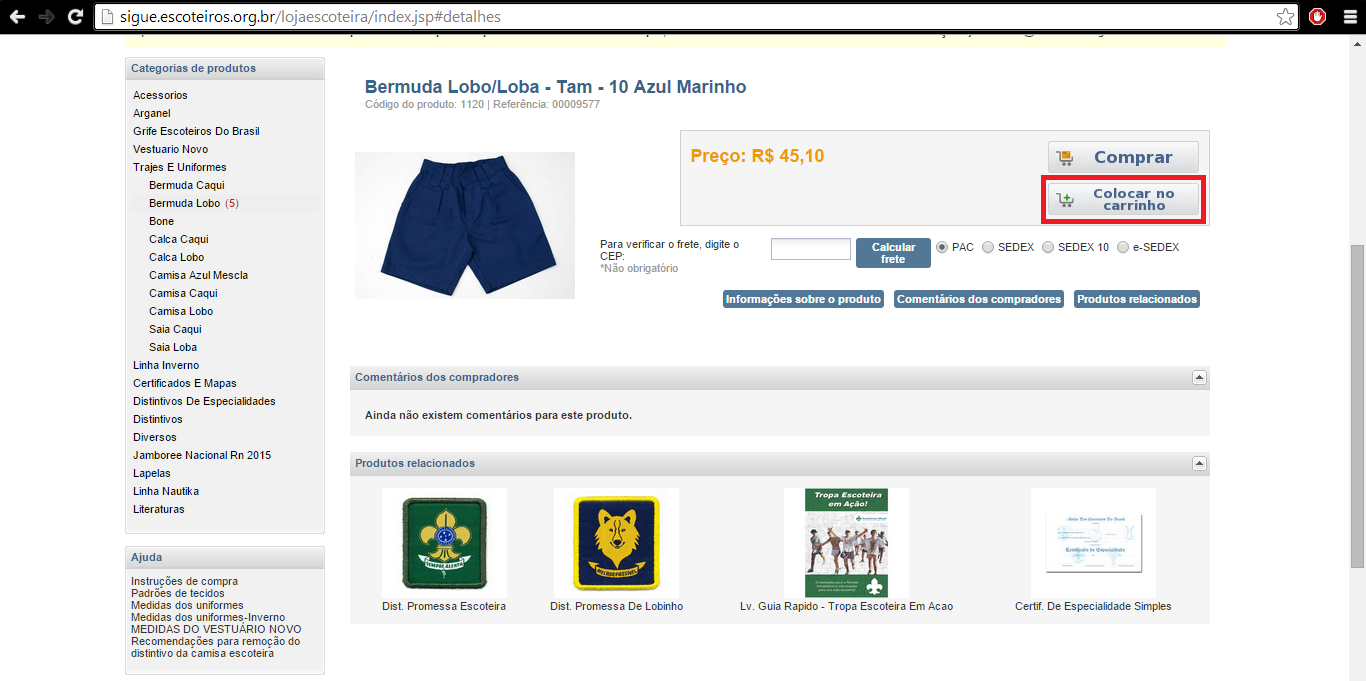Viewport: 1366px width, 681px height.
Task: Click the Comprar button
Action: point(1123,157)
